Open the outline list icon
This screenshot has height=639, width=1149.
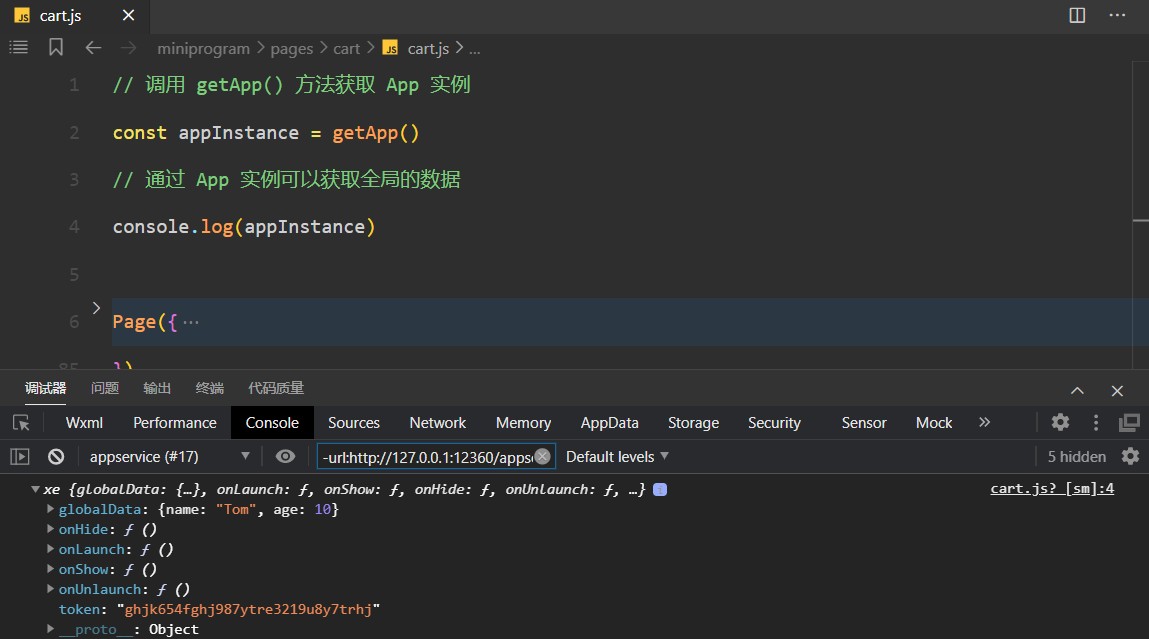click(x=19, y=48)
